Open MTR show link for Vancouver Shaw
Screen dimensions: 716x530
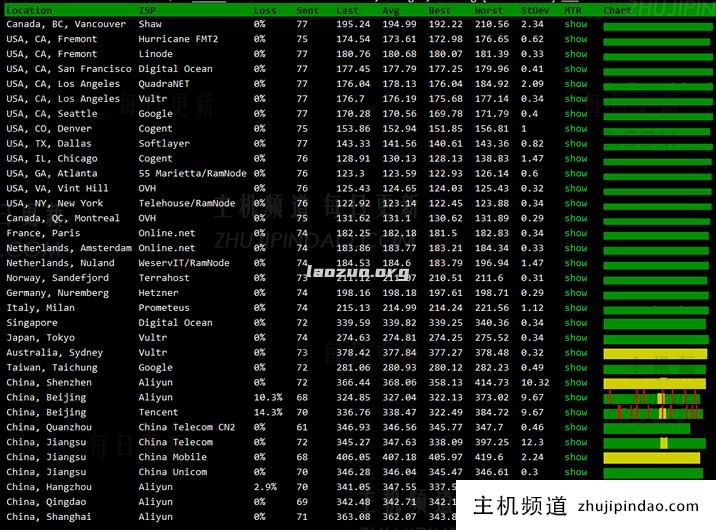click(575, 24)
